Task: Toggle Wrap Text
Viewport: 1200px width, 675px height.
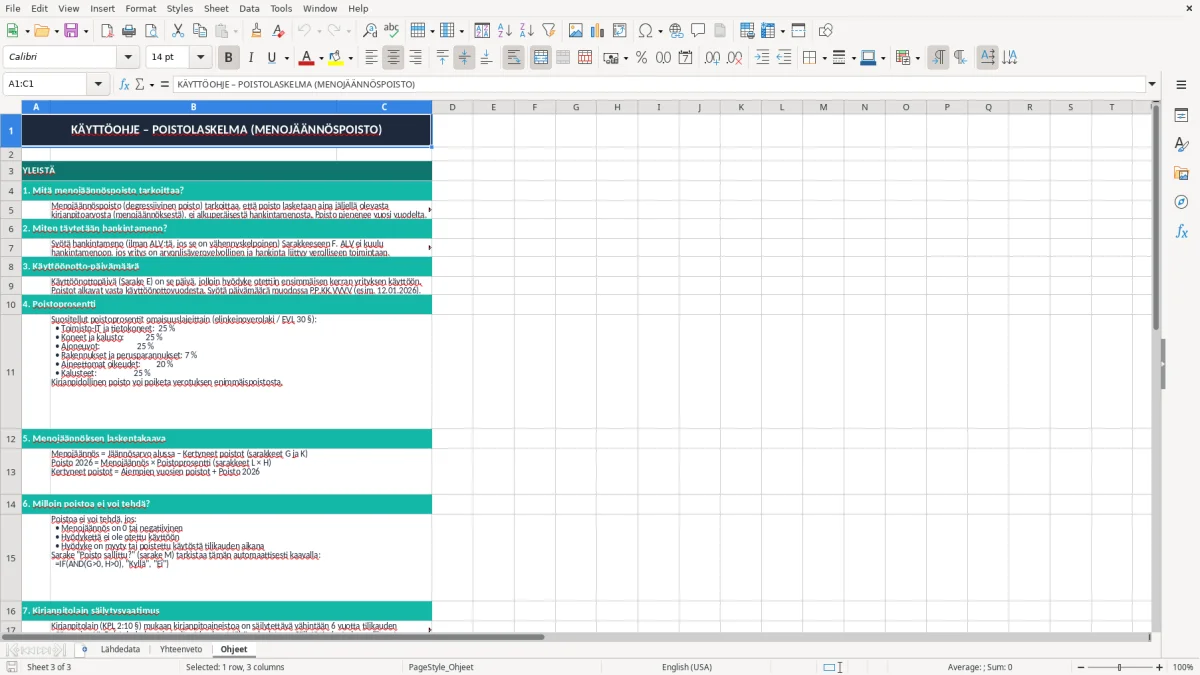Action: pos(514,58)
